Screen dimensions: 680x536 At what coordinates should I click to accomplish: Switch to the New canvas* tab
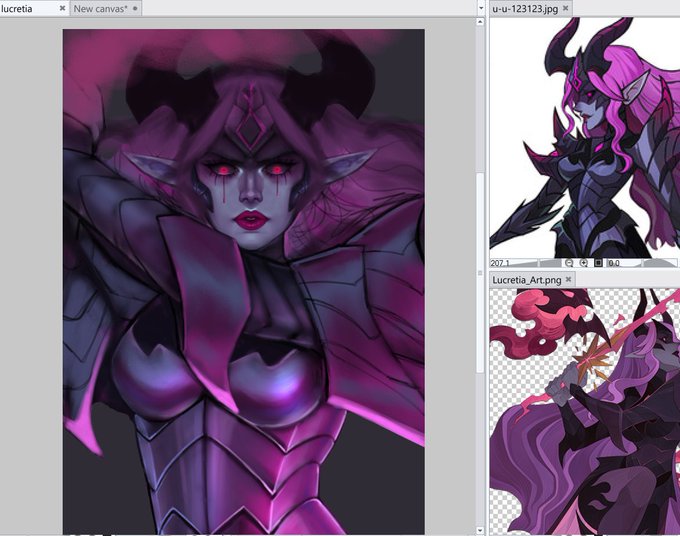pos(106,8)
